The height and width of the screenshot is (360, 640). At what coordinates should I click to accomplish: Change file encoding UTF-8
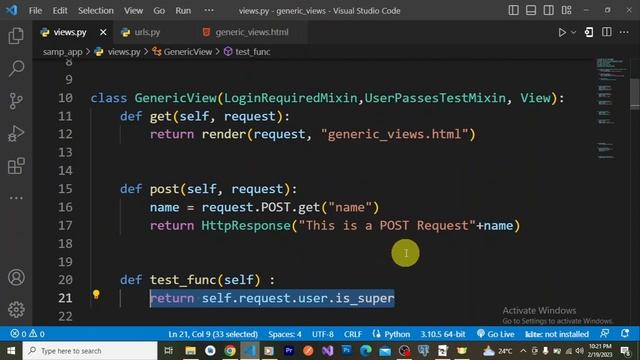click(x=322, y=334)
